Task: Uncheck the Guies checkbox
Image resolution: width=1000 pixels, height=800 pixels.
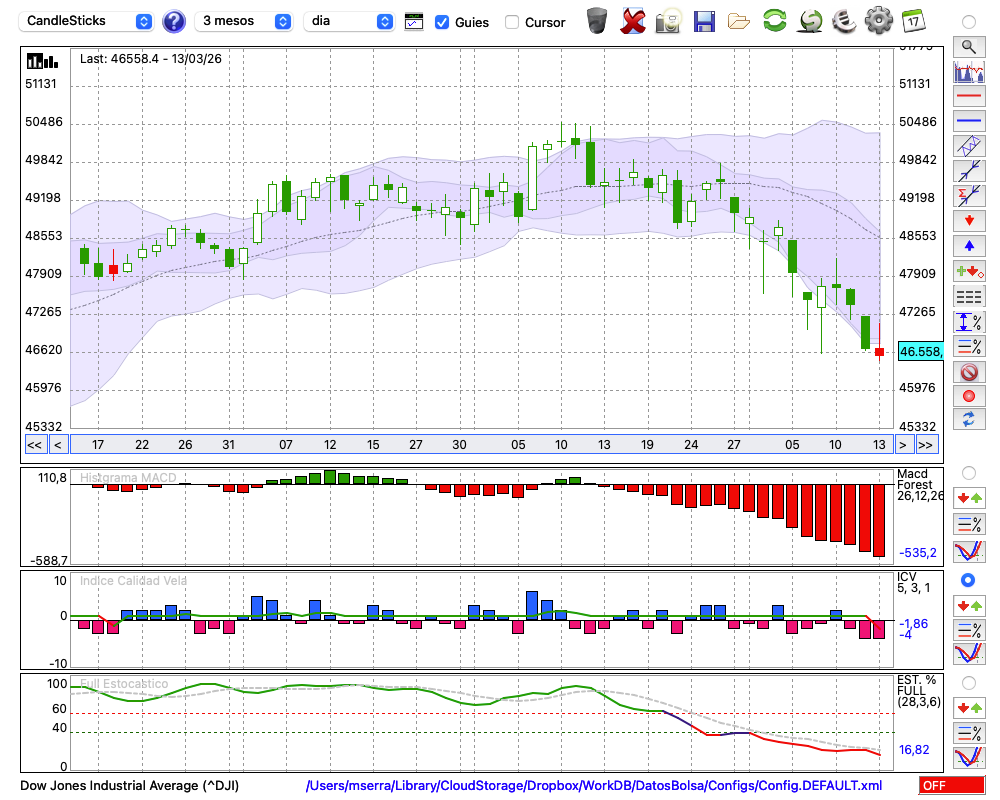Action: coord(441,22)
